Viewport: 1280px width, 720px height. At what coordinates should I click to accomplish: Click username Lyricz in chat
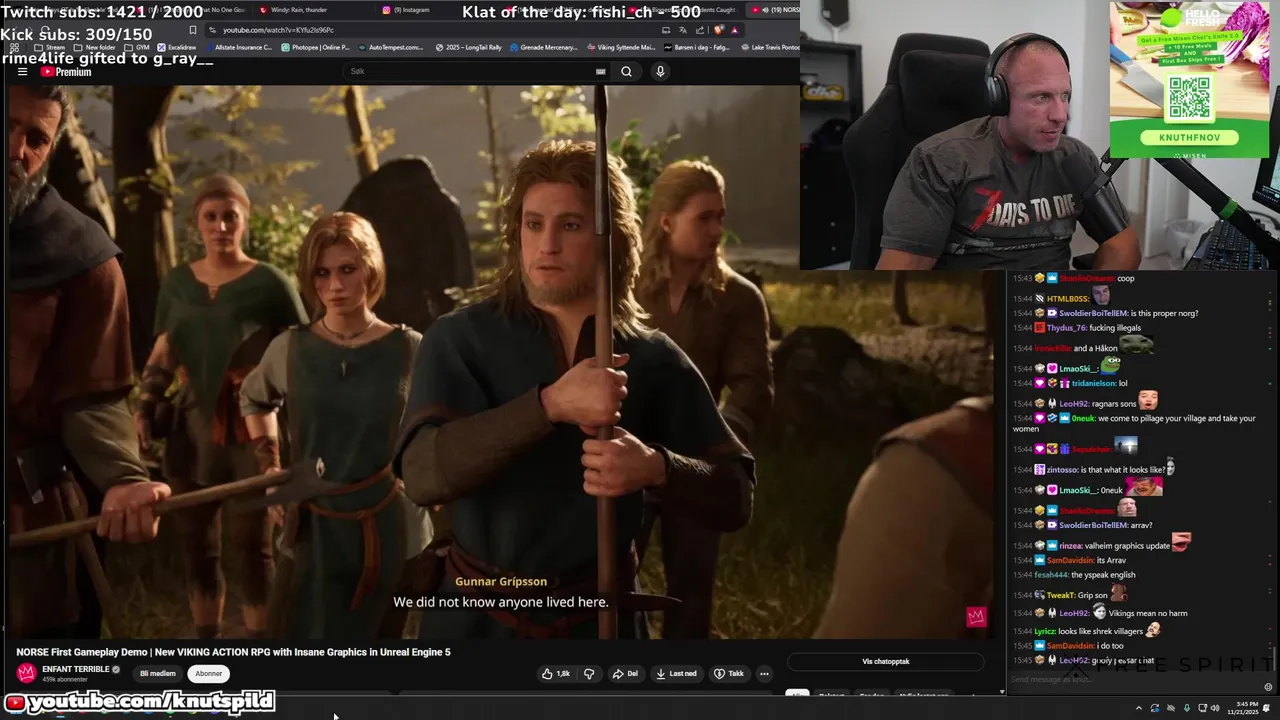point(1044,632)
